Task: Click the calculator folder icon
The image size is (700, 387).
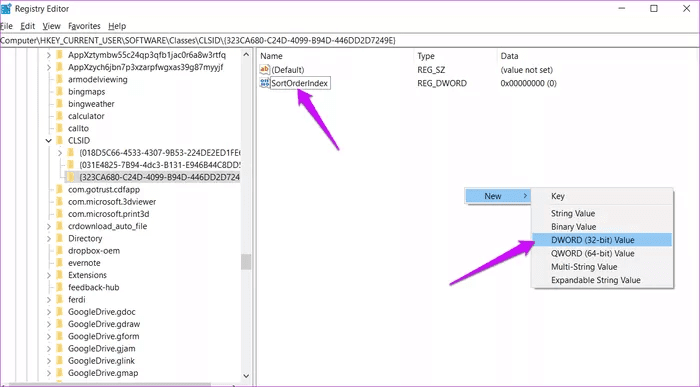Action: point(60,116)
